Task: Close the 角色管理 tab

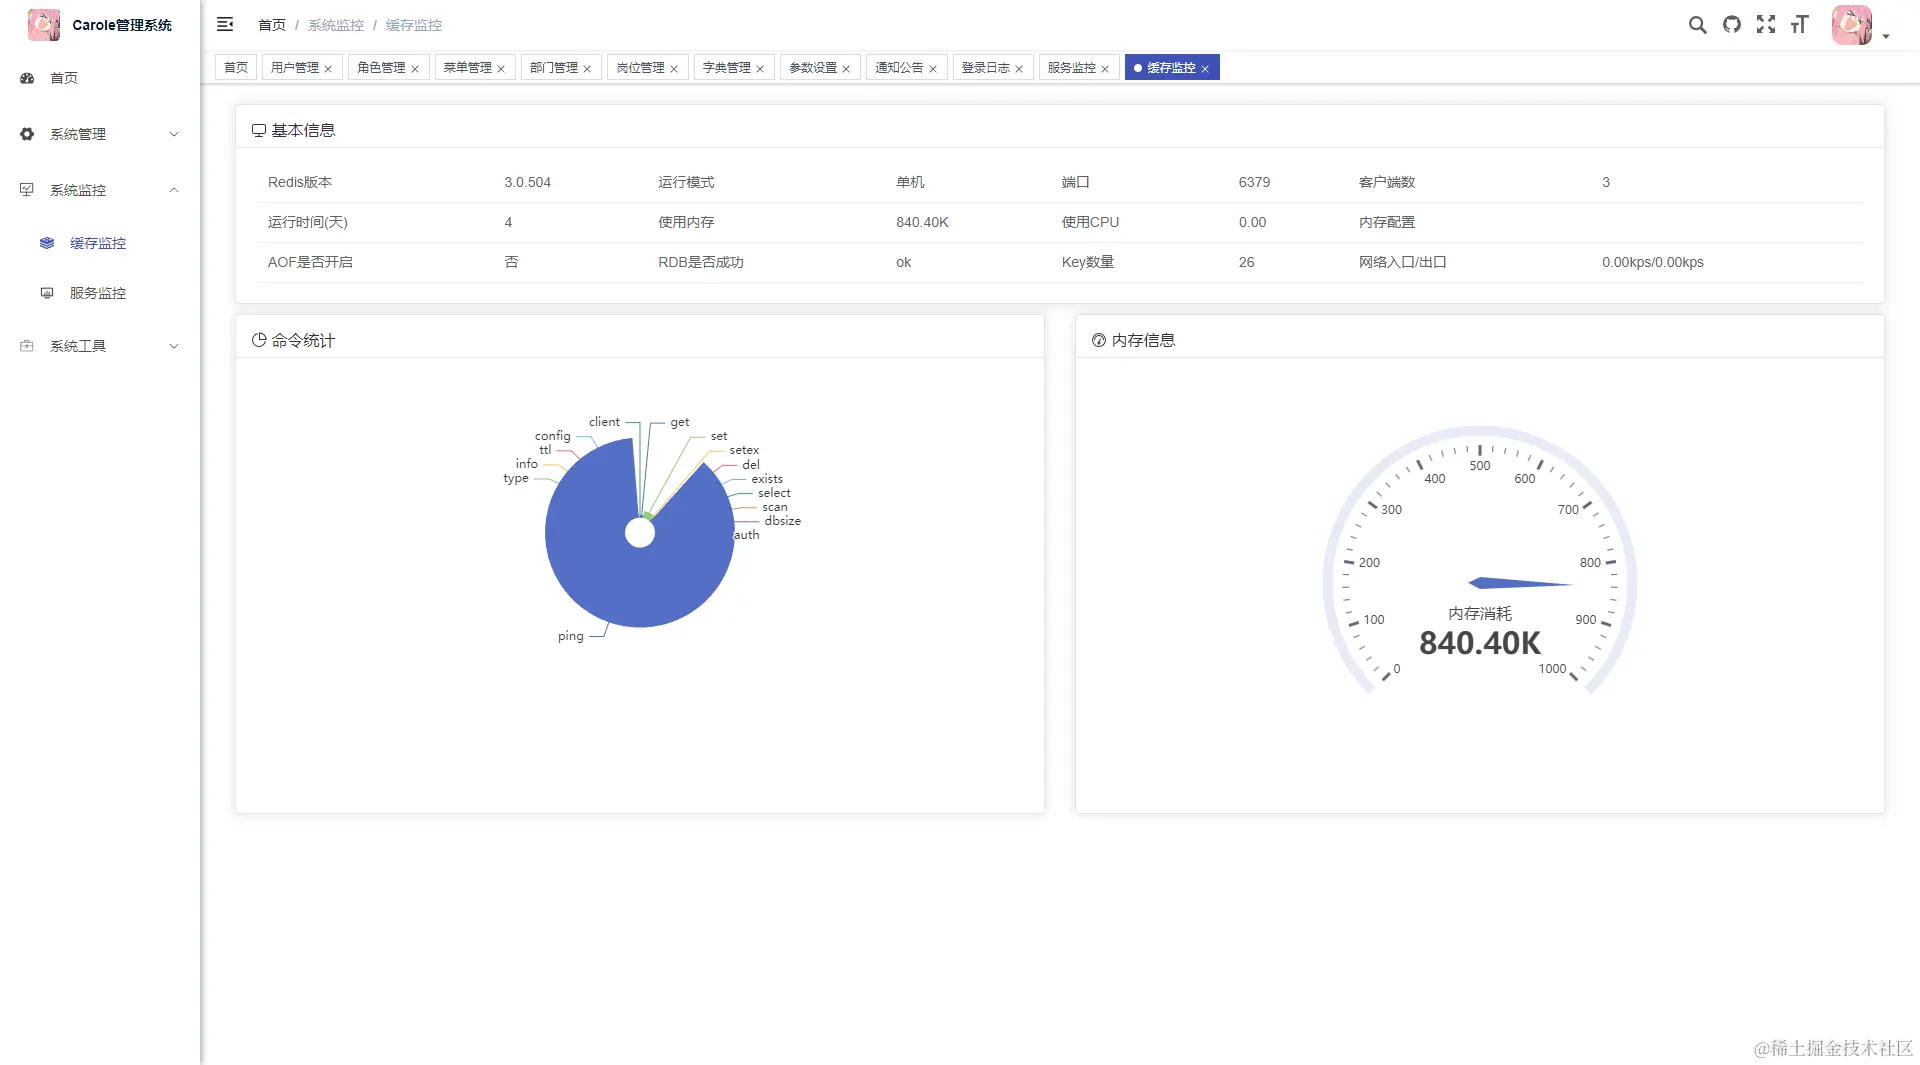Action: click(x=415, y=69)
